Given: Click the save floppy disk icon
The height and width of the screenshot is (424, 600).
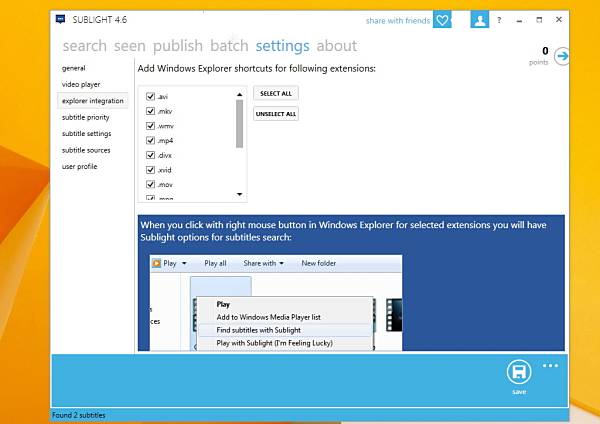Looking at the screenshot, I should click(x=519, y=372).
